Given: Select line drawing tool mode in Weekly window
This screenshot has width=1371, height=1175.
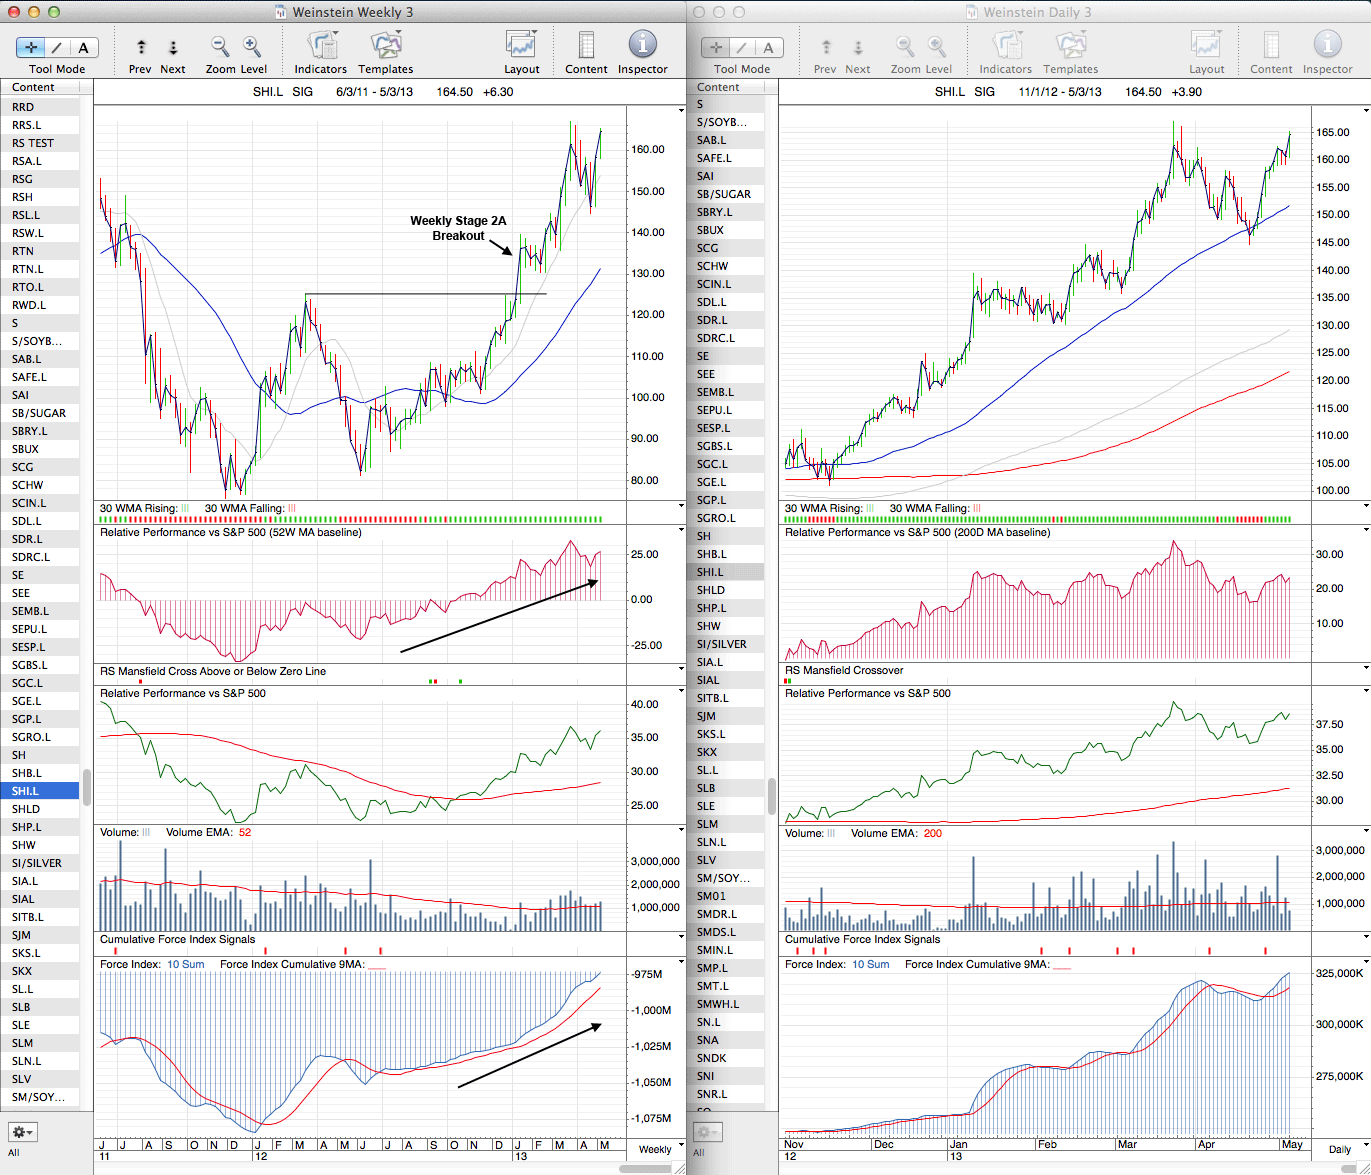Looking at the screenshot, I should coord(57,47).
